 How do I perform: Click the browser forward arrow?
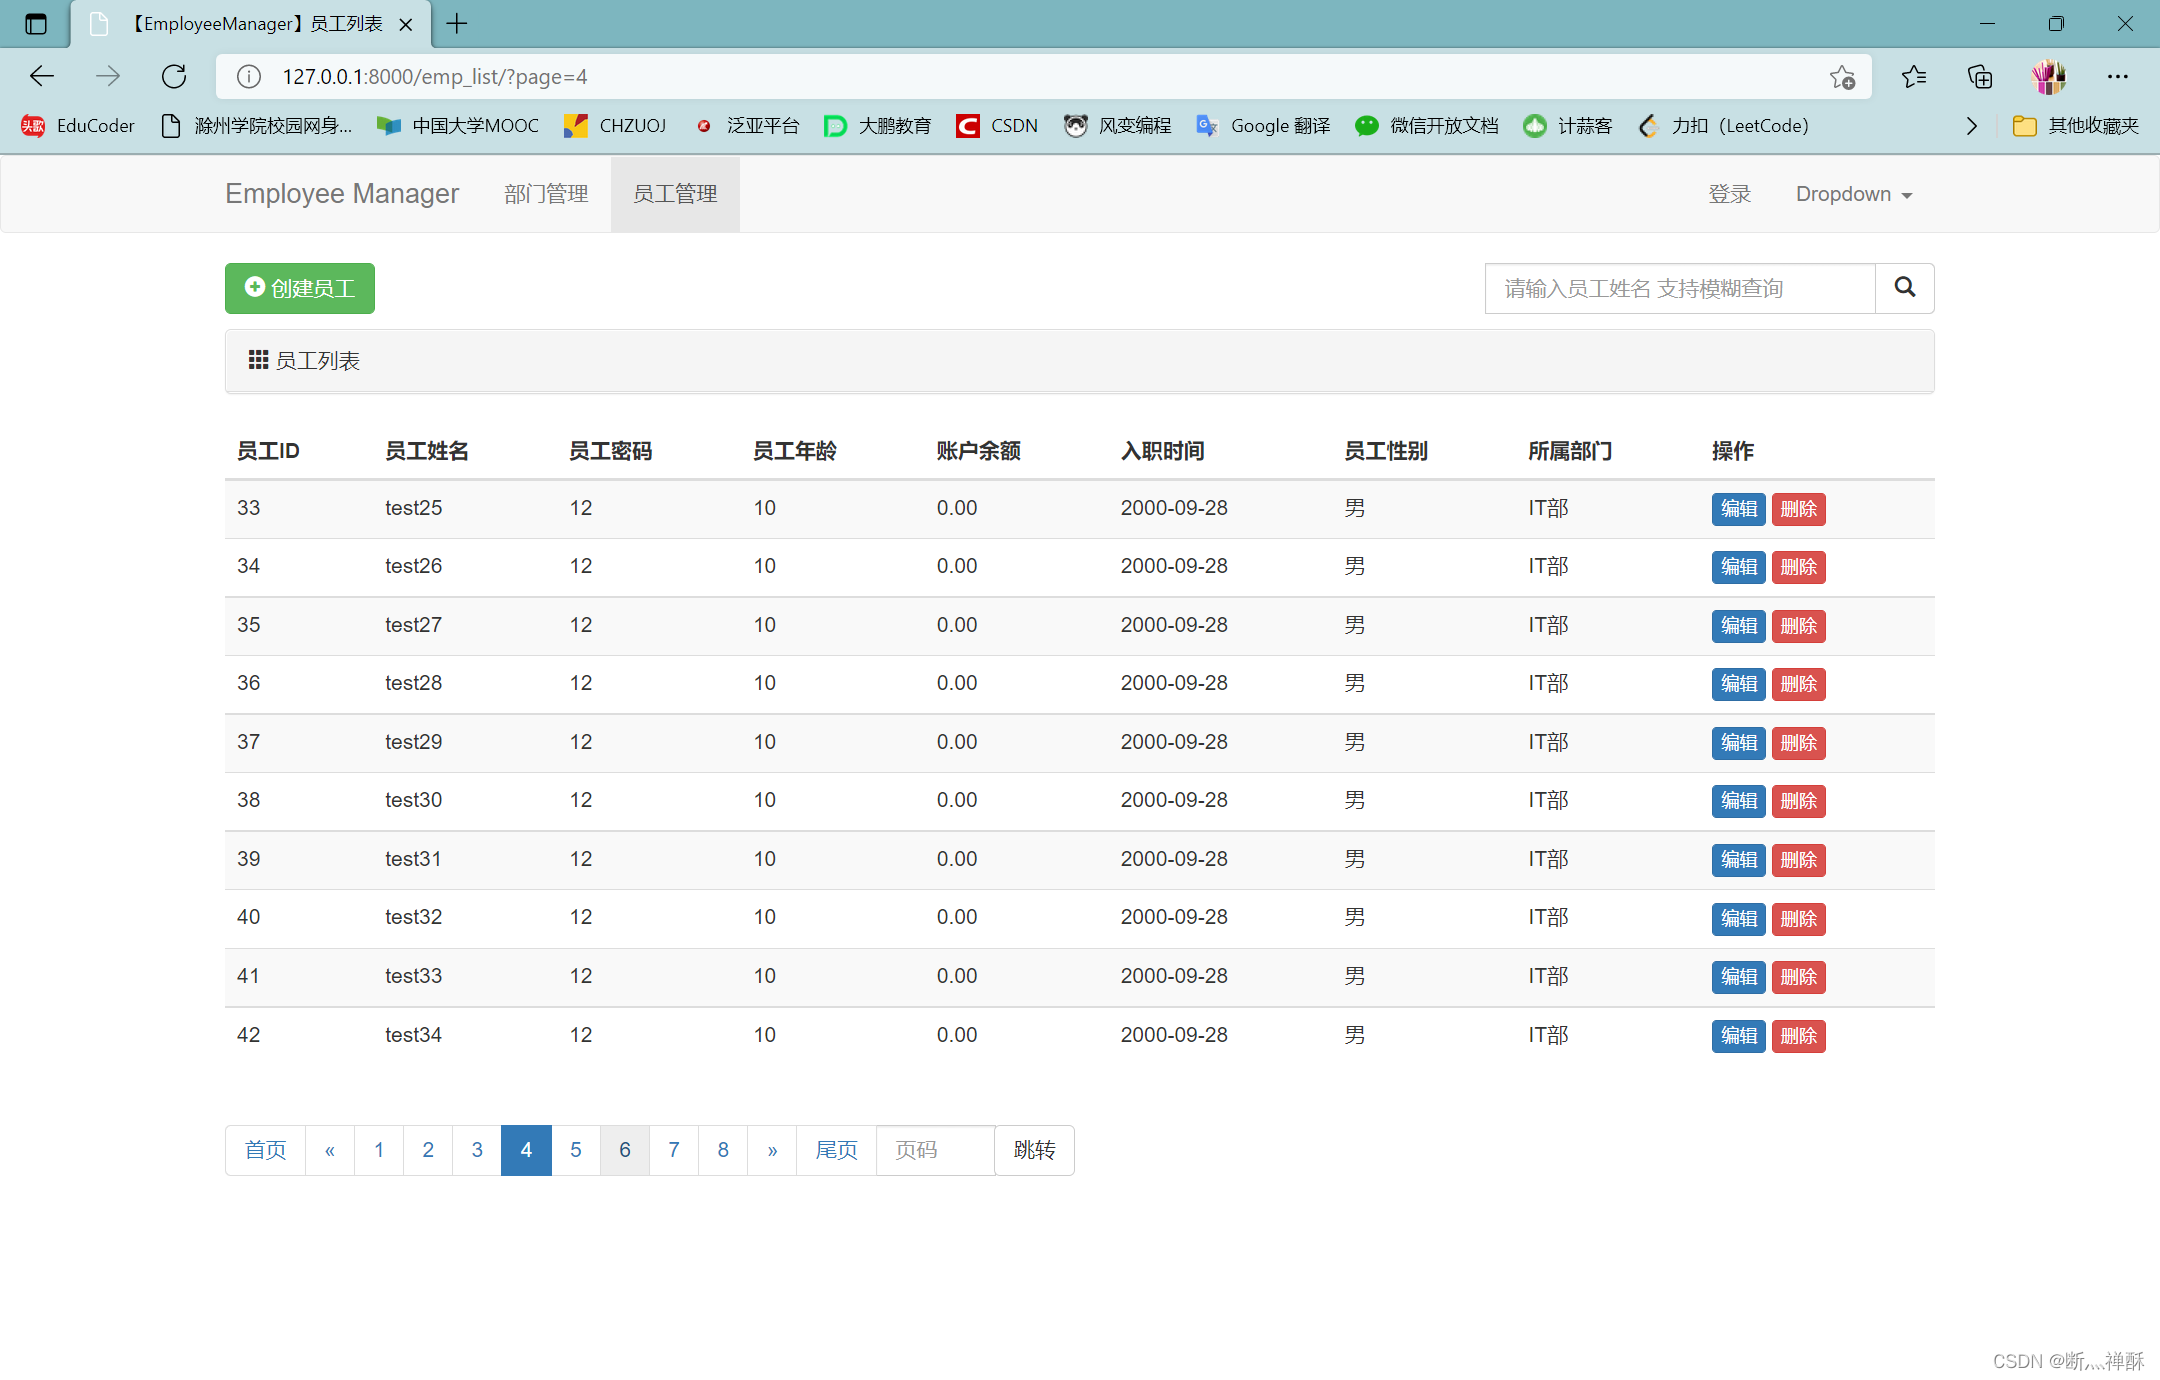[x=108, y=76]
